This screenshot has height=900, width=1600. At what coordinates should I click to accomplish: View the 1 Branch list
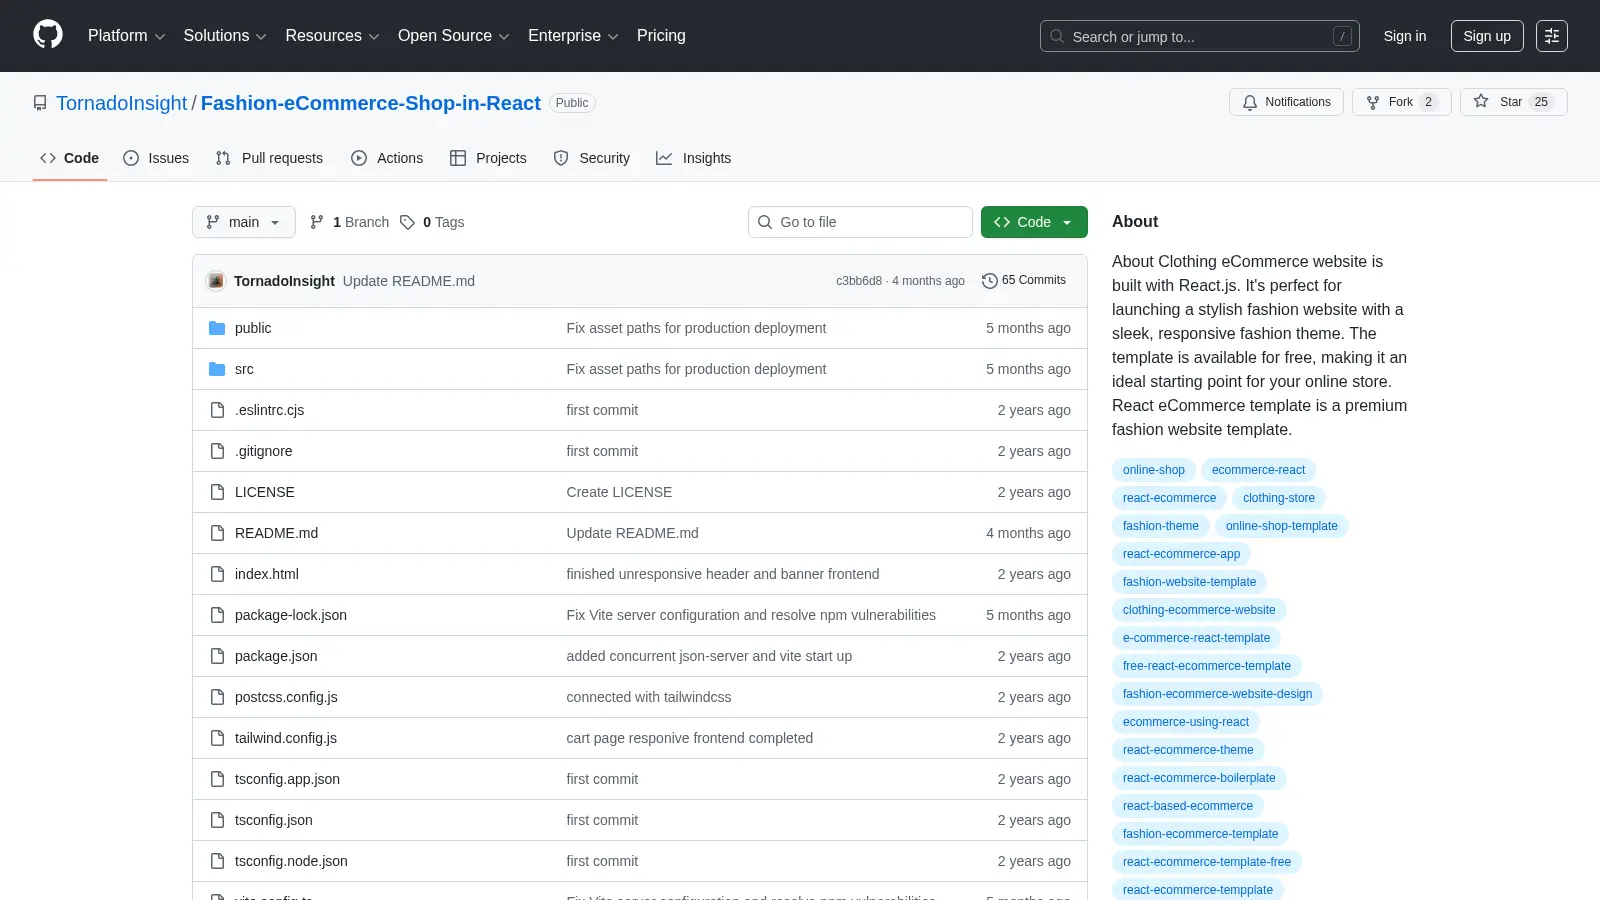[x=349, y=222]
